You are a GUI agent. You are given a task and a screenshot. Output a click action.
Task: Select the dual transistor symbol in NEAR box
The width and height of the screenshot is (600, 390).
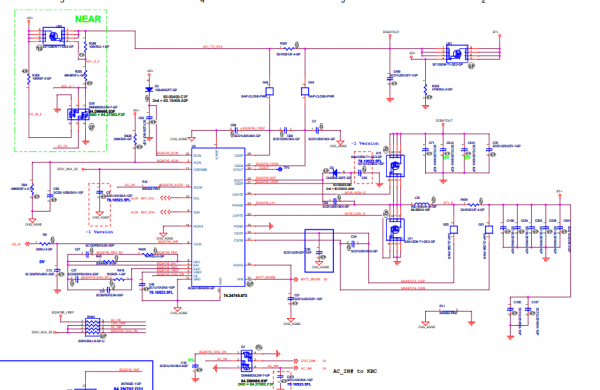[x=78, y=114]
